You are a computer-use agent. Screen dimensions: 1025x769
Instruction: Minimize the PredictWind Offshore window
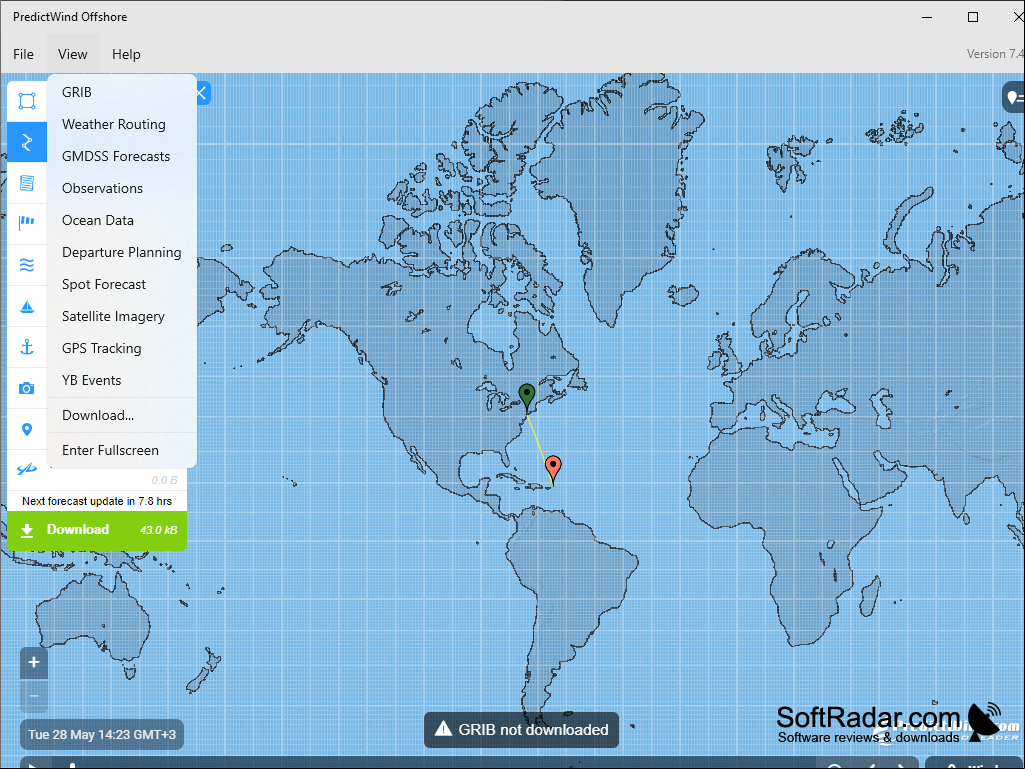(927, 17)
